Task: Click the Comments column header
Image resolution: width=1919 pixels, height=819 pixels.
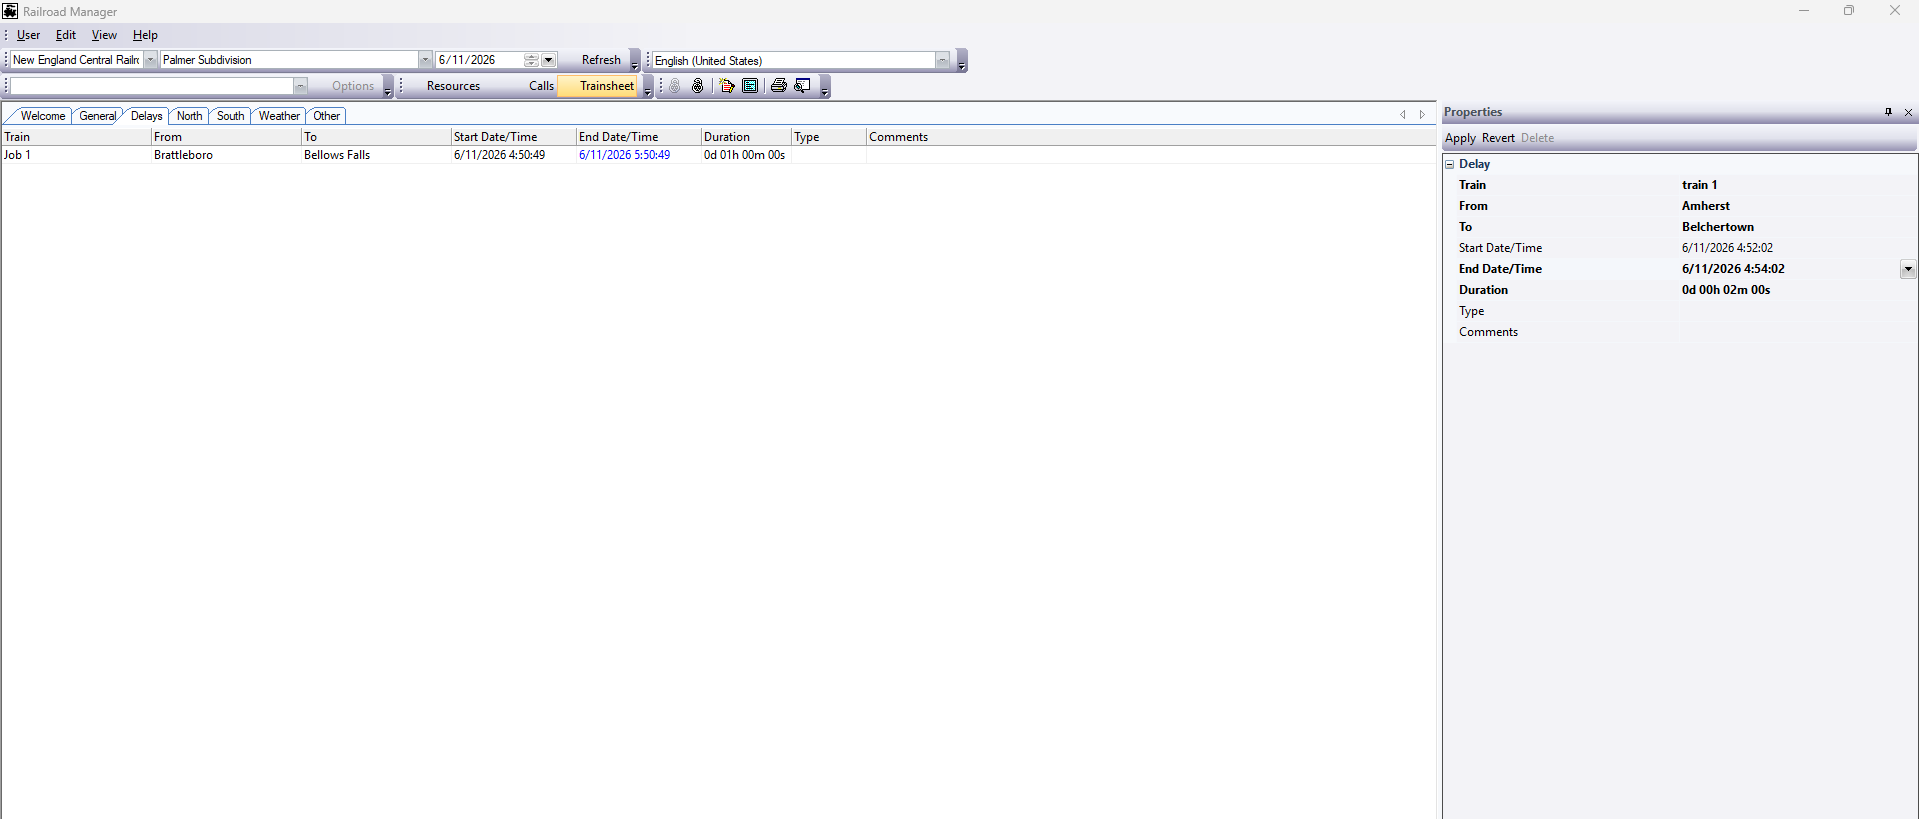Action: click(x=1151, y=137)
